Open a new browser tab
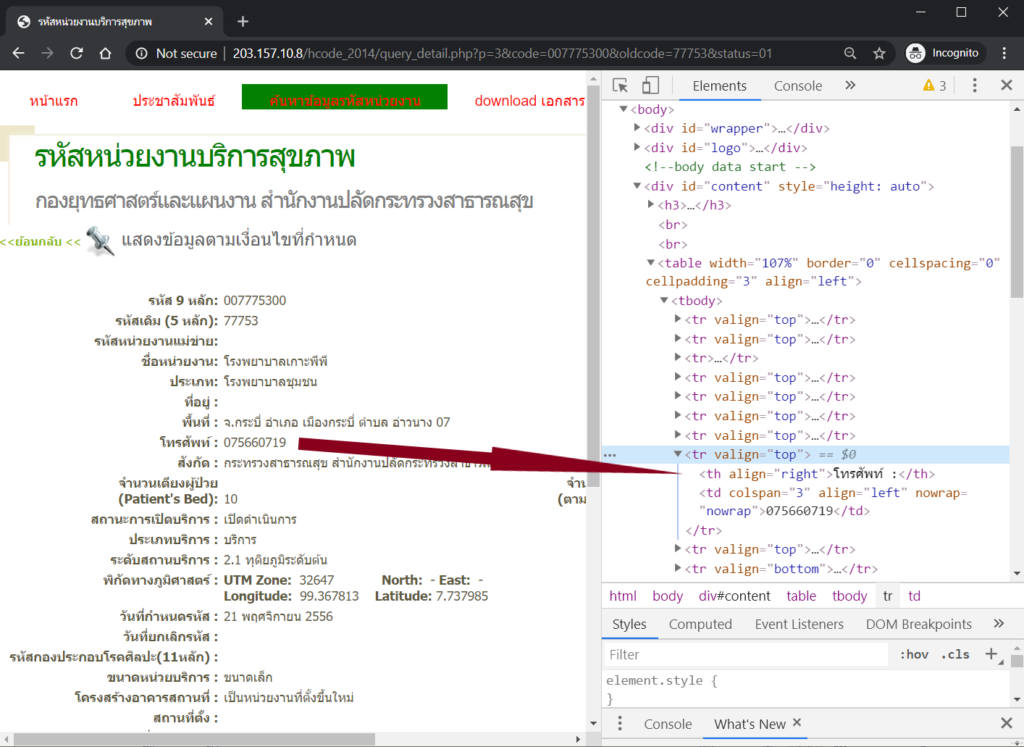 tap(243, 21)
